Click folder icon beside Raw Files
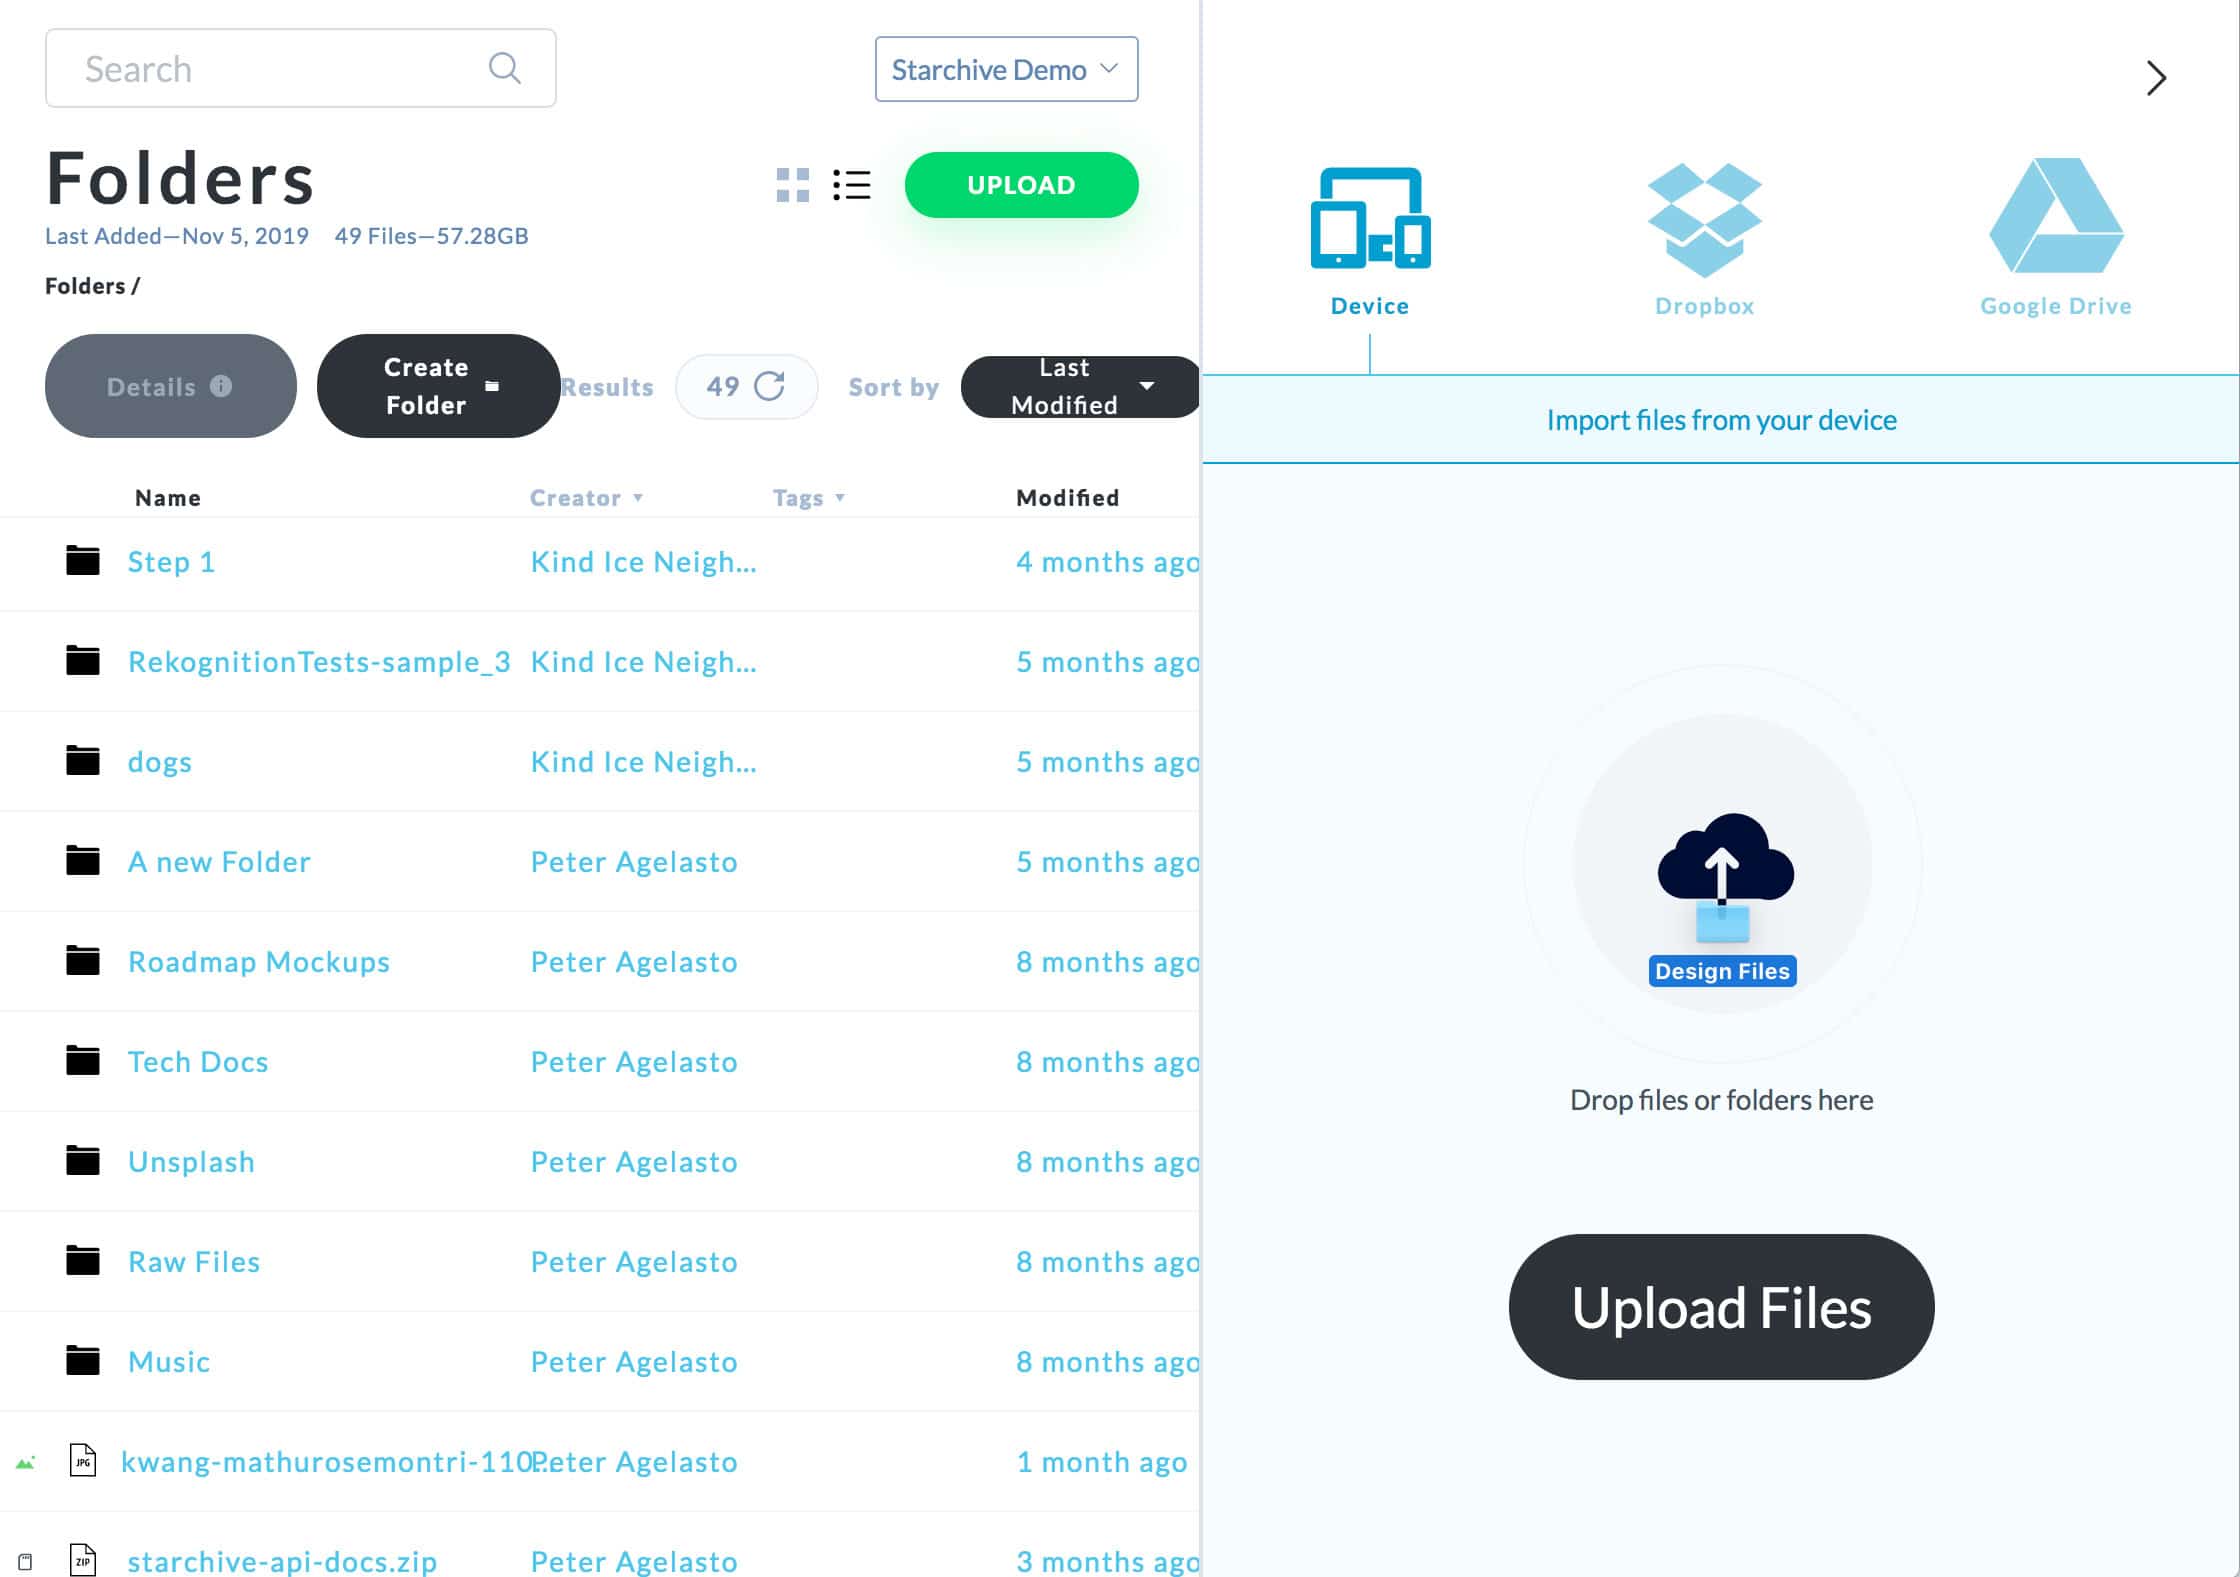This screenshot has width=2240, height=1577. pos(83,1260)
